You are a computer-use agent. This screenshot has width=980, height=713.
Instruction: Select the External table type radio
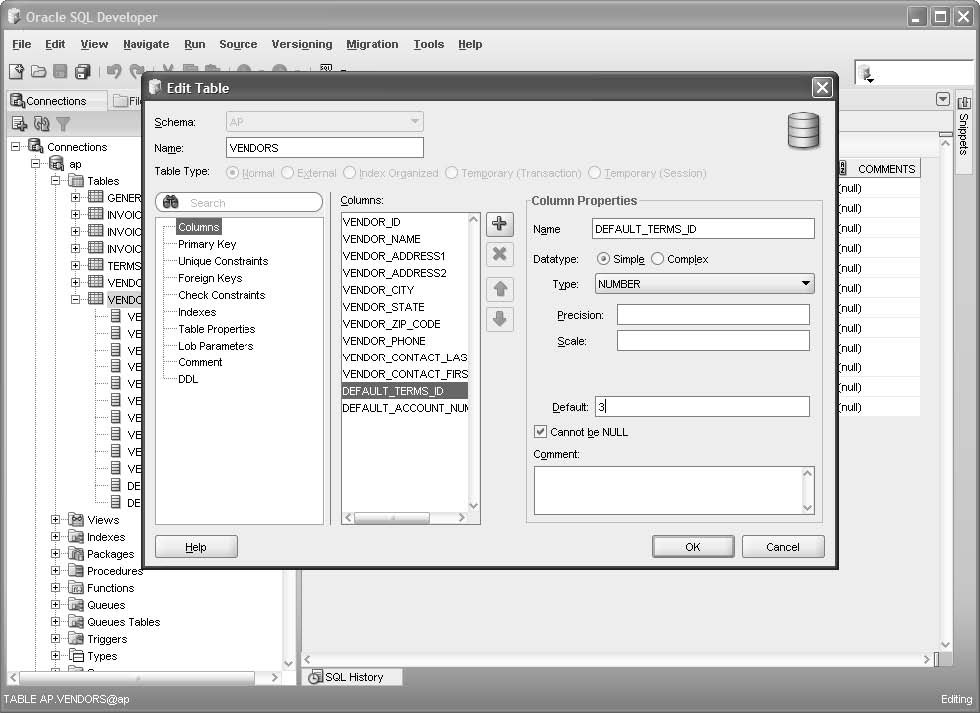tap(288, 172)
